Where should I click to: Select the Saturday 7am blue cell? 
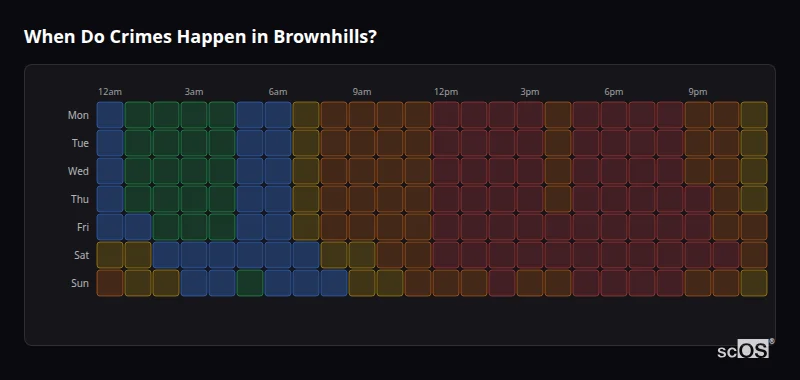tap(306, 255)
